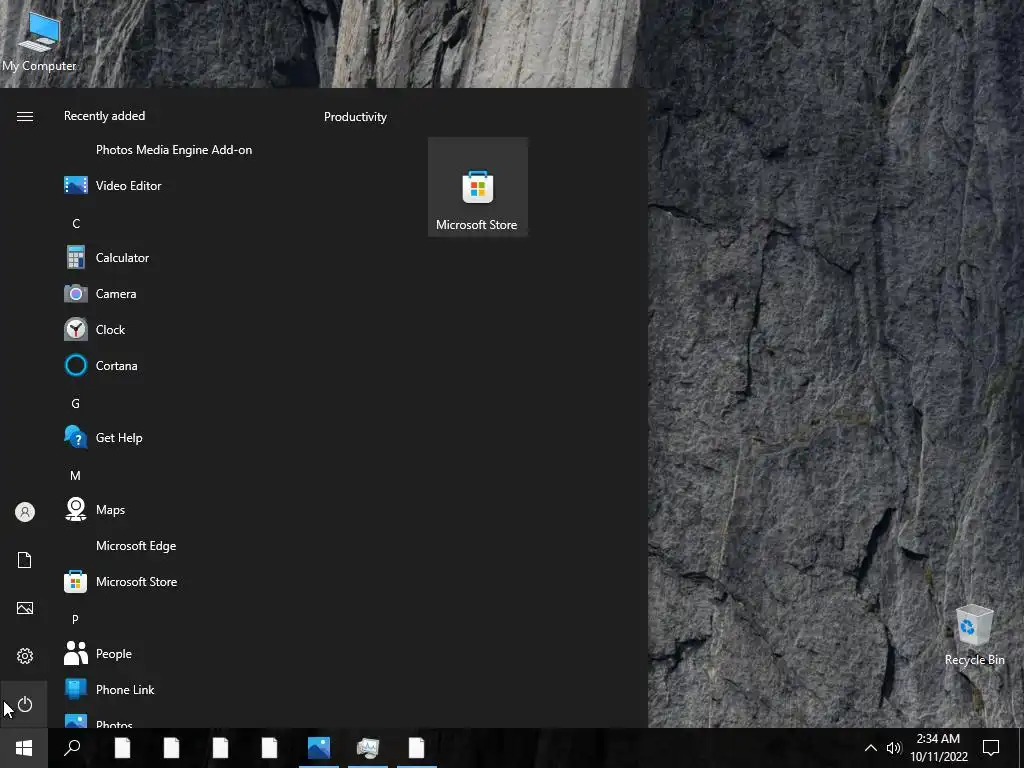Click the Power button

pos(25,704)
